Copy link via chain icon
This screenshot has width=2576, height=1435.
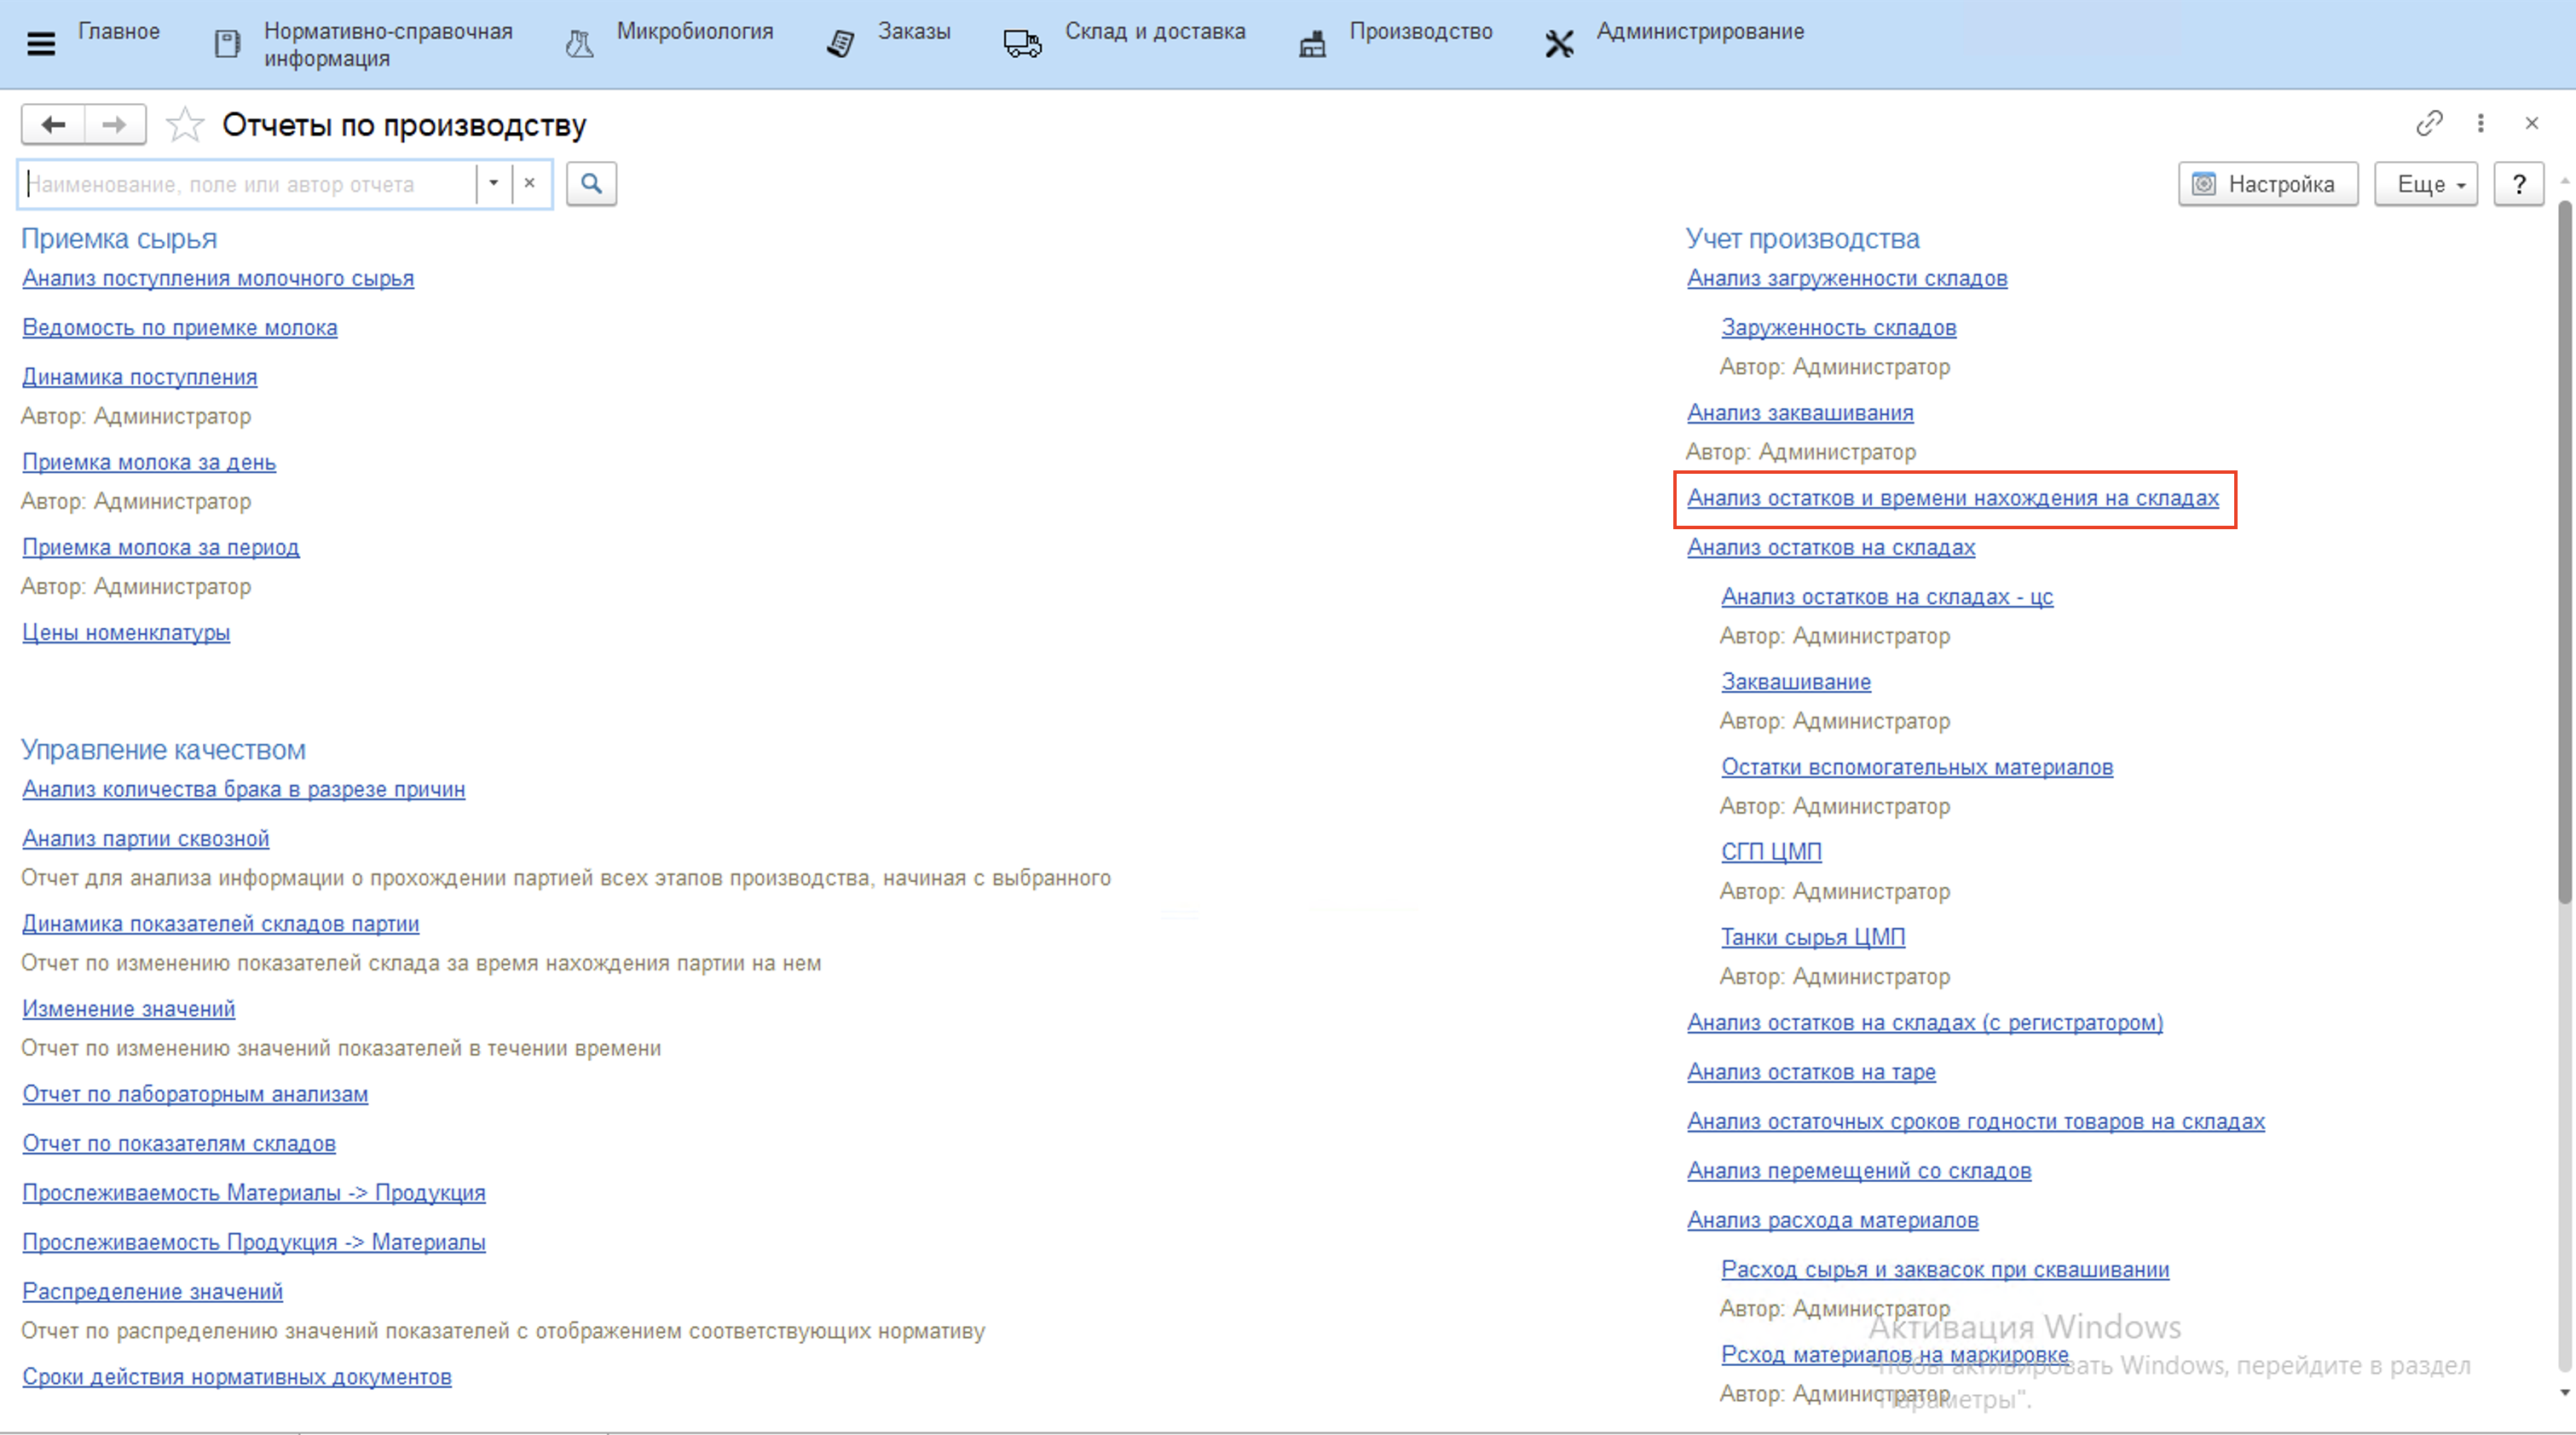pyautogui.click(x=2429, y=123)
